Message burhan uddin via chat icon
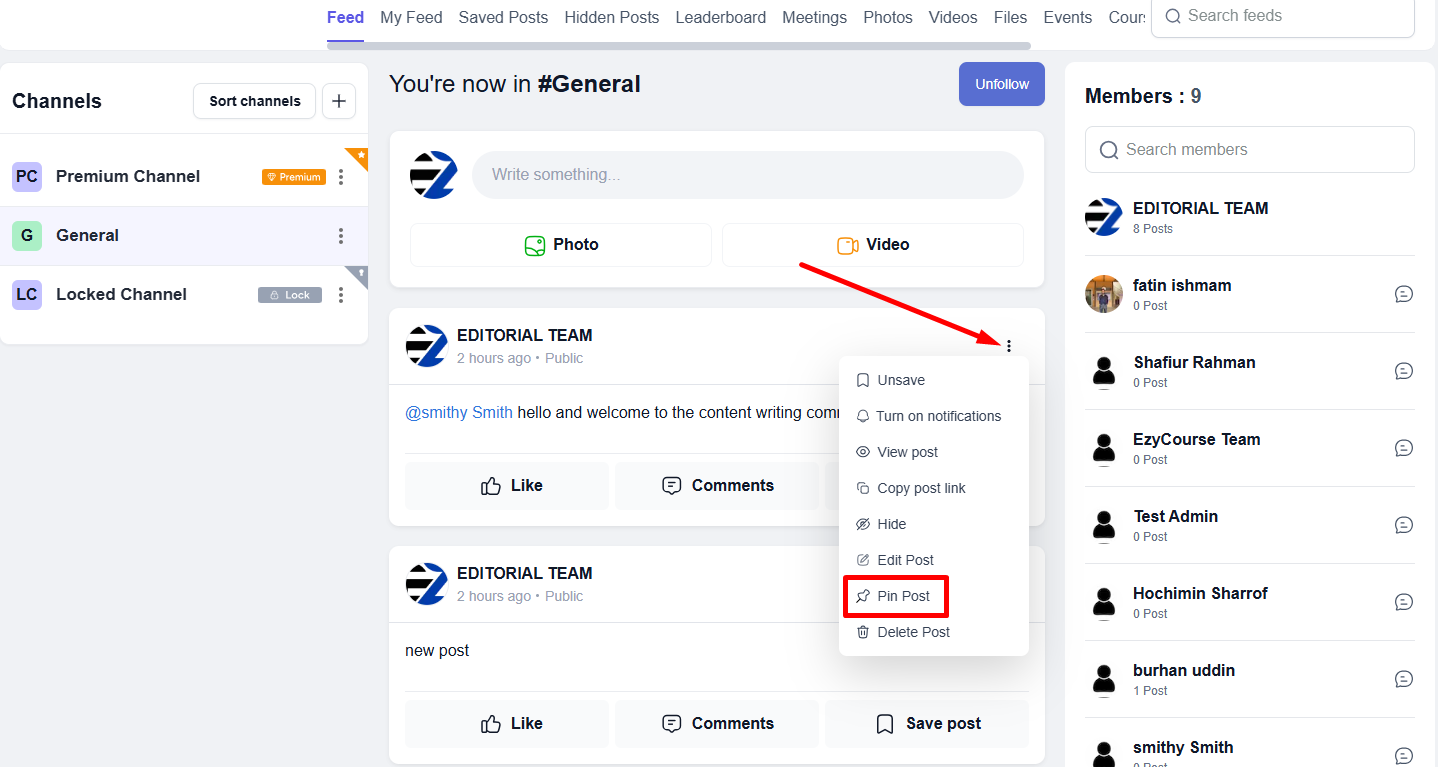This screenshot has width=1438, height=767. [1404, 679]
